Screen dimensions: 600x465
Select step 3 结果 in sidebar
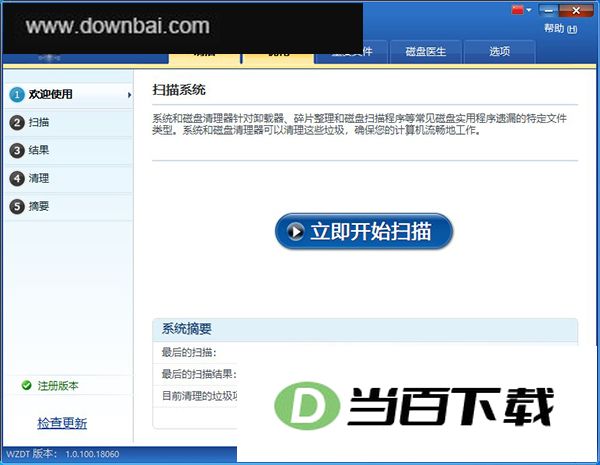coord(69,150)
